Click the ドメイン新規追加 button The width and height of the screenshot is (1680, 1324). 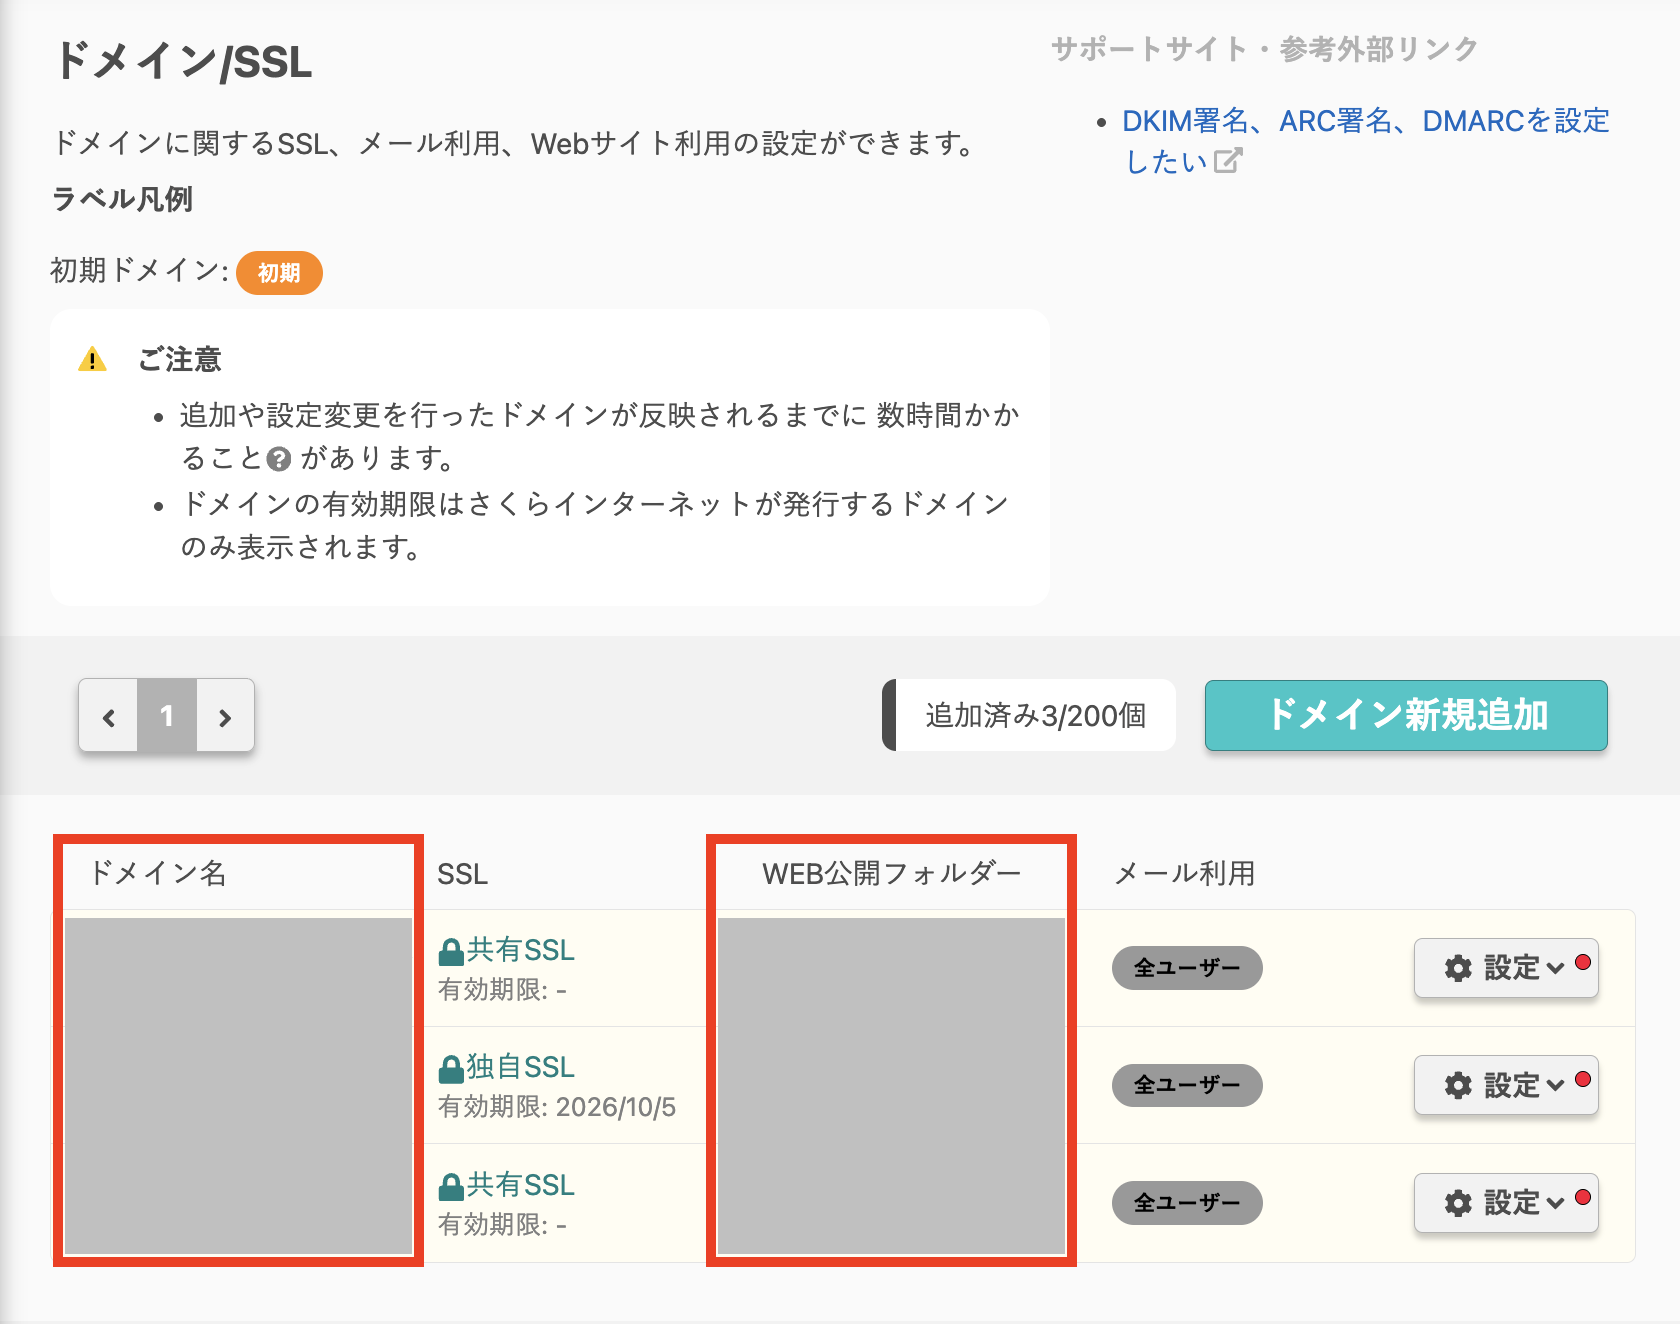click(1406, 716)
